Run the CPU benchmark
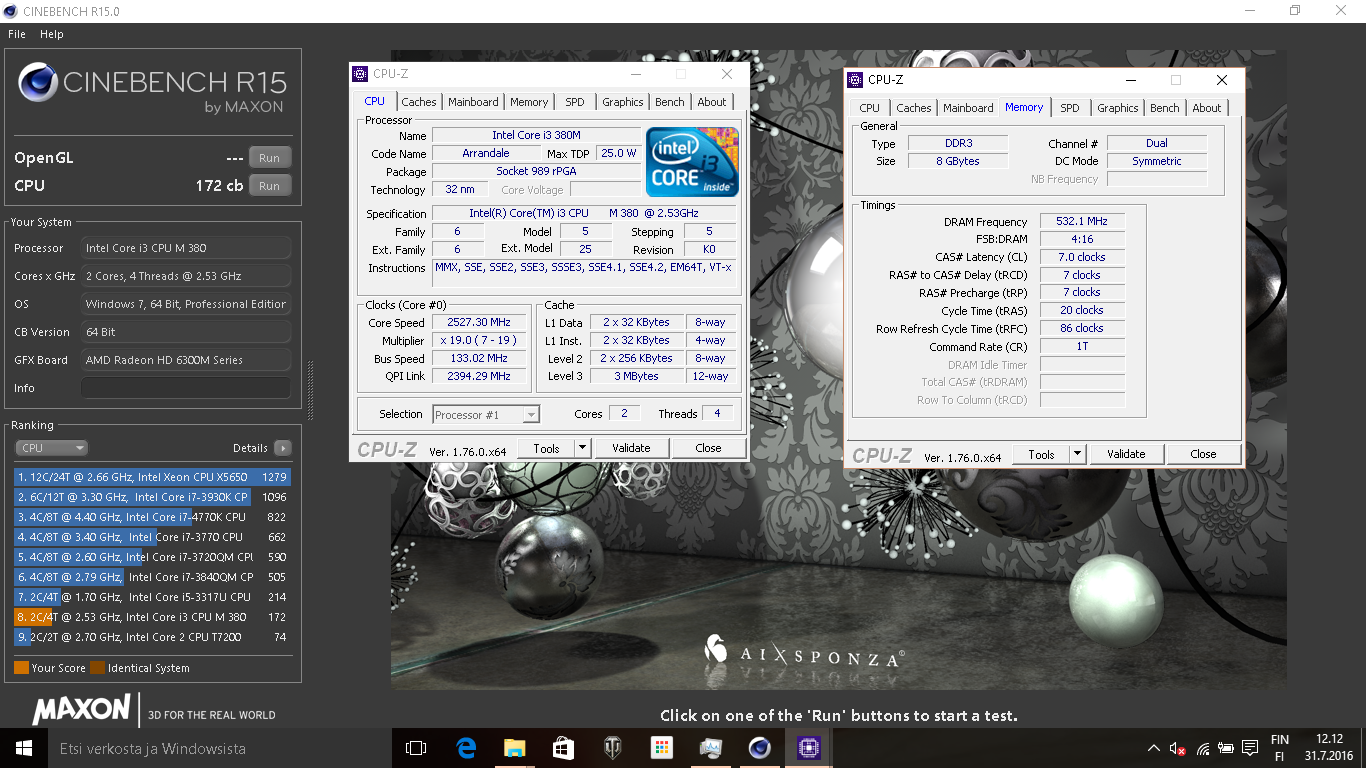This screenshot has width=1366, height=768. point(269,186)
